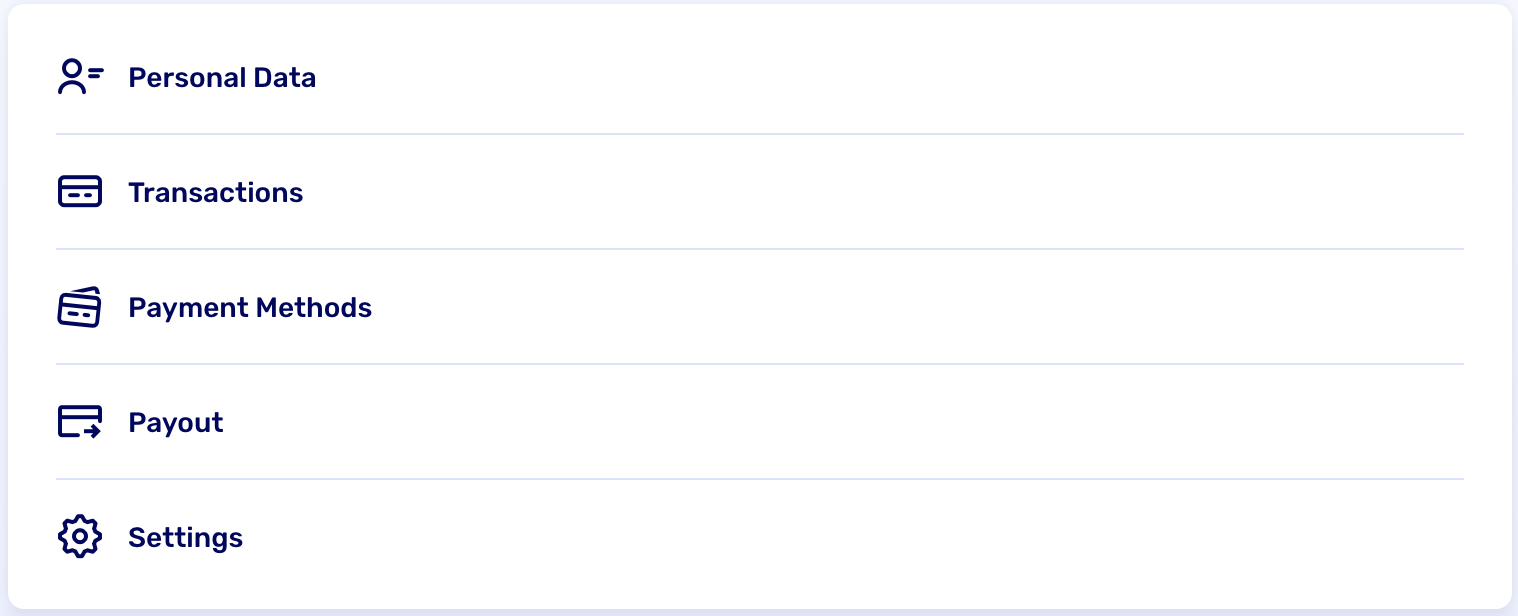
Task: Go to Payment Methods
Action: coord(250,307)
